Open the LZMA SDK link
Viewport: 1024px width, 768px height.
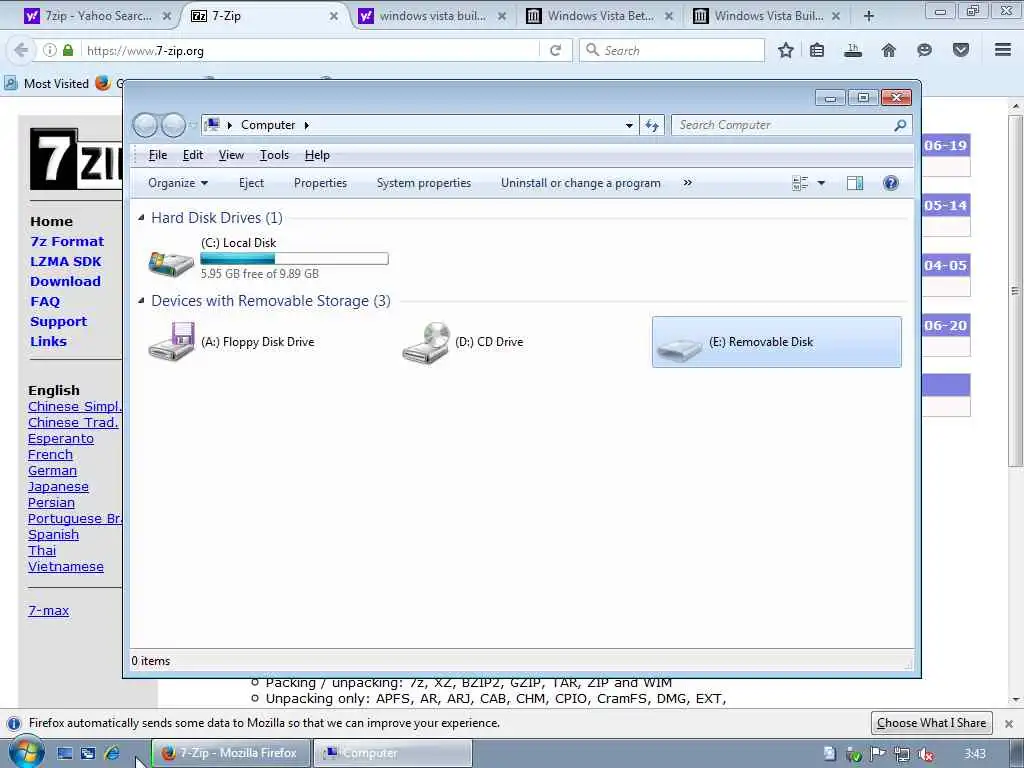65,261
